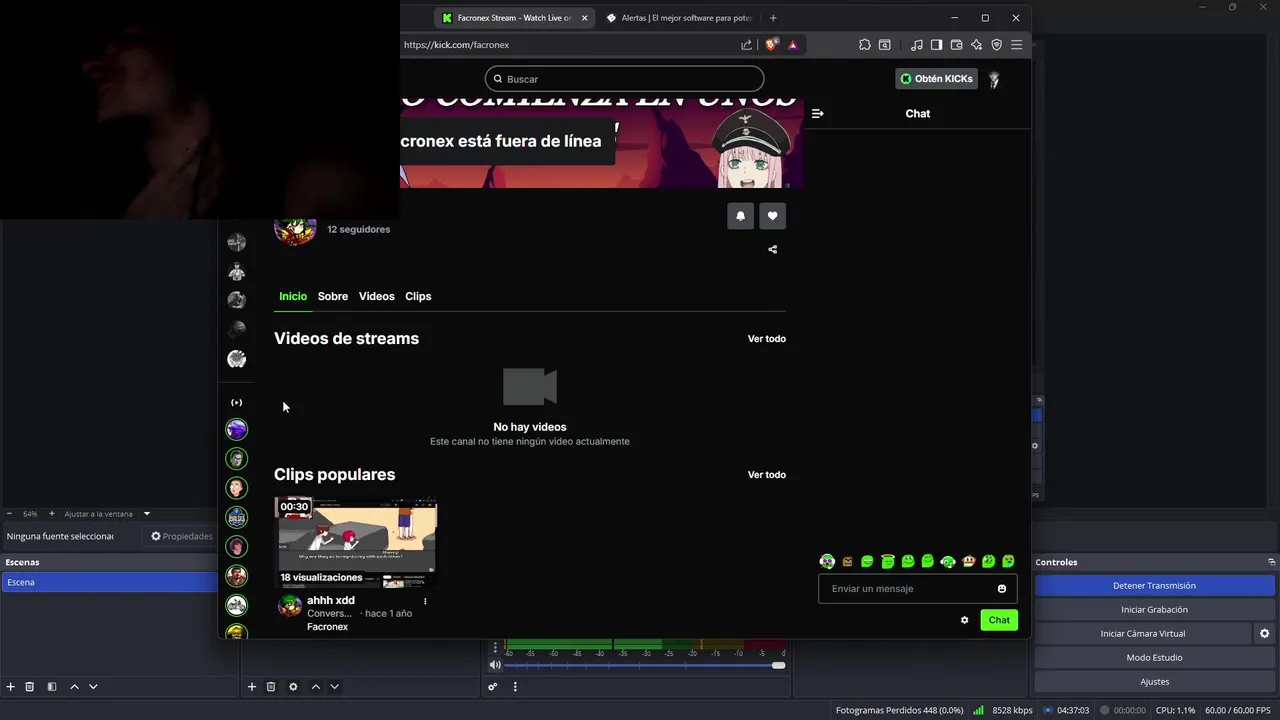Open Brave VPN shield icon
This screenshot has width=1280, height=720.
(x=996, y=44)
